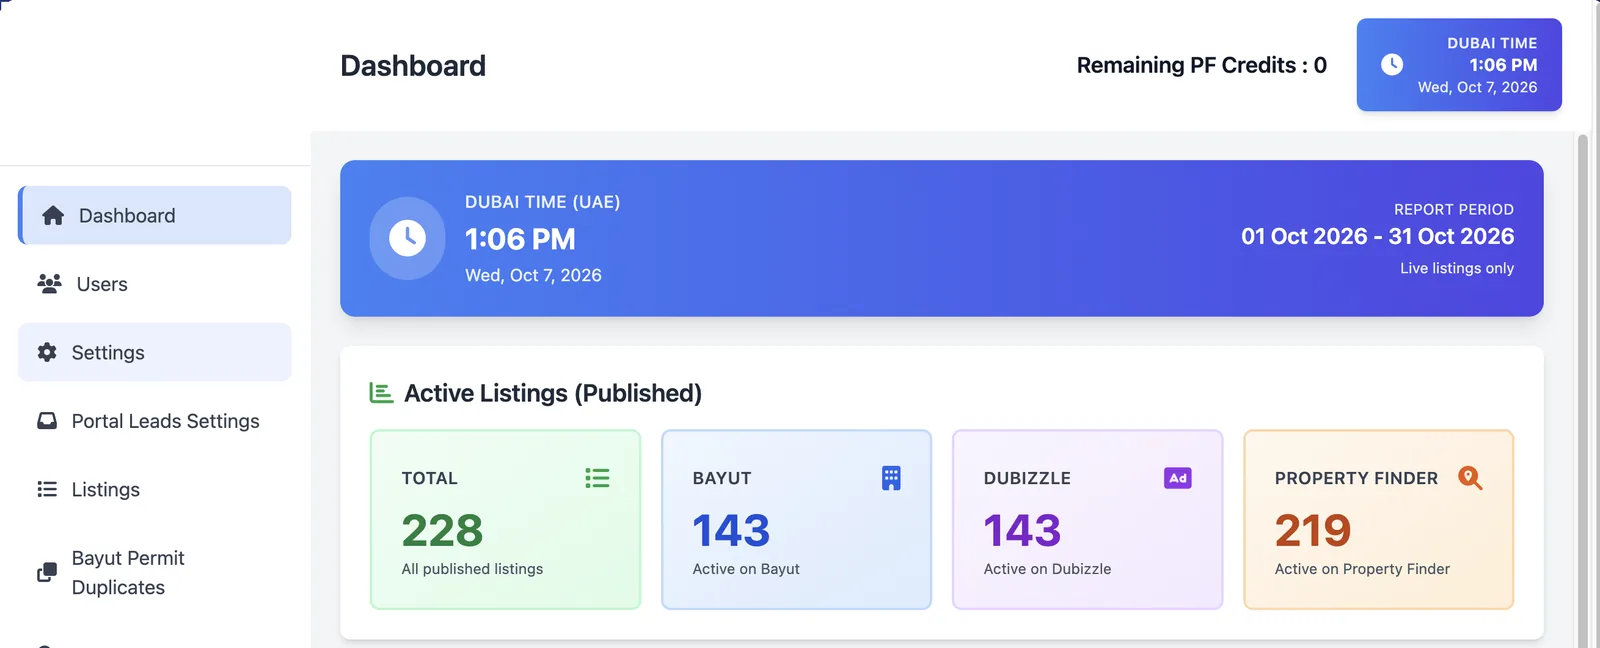
Task: Click the 1:06 PM time in the blue banner
Action: (520, 239)
